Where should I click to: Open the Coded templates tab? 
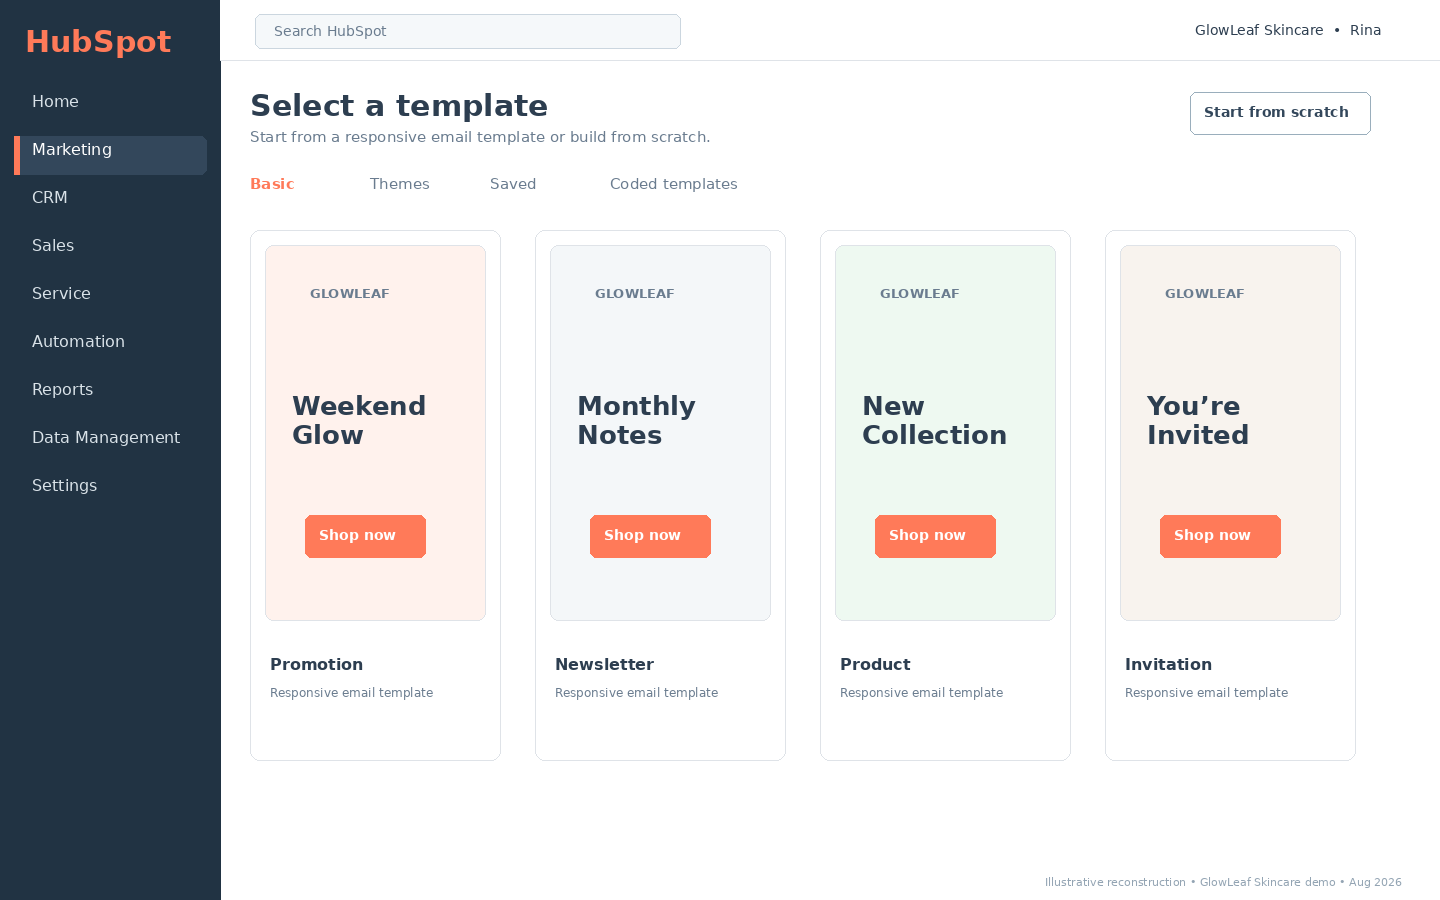pos(674,184)
